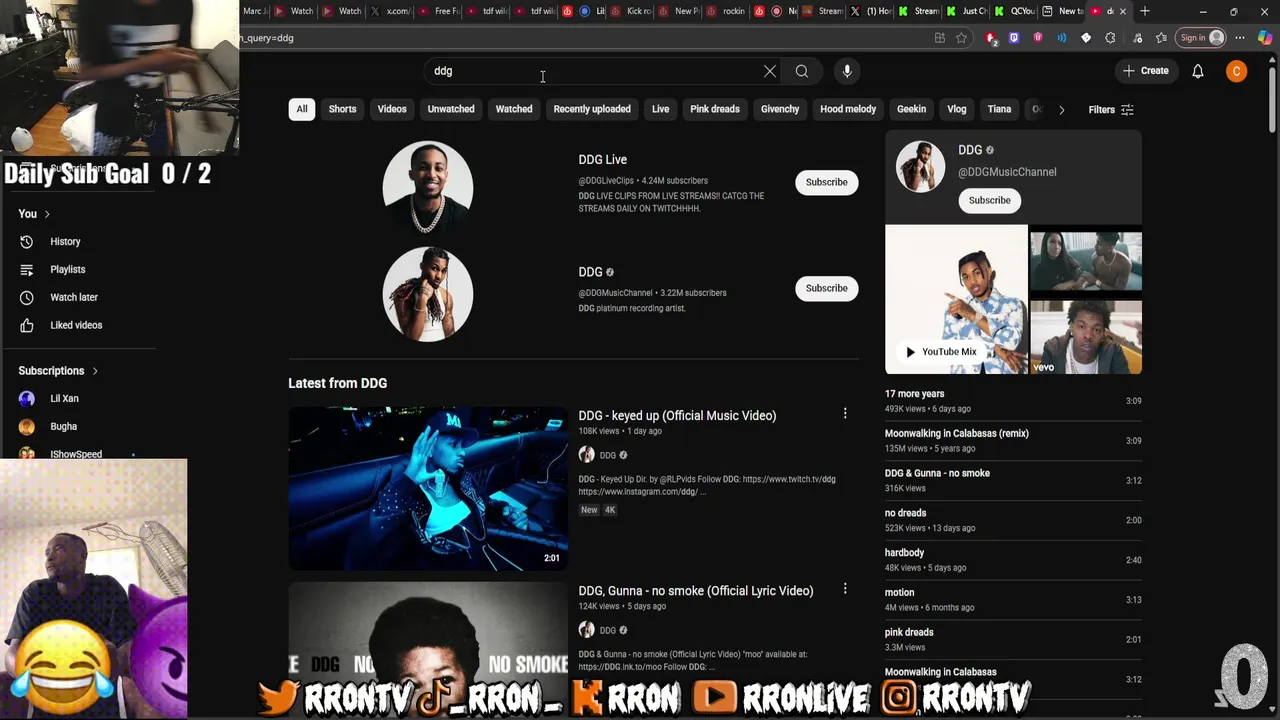The image size is (1280, 720).
Task: Open DDG channel icon under no smoke video
Action: point(586,630)
